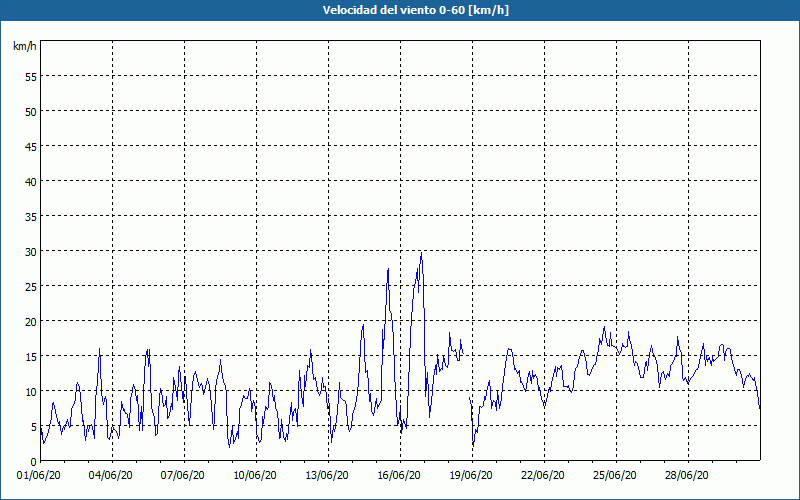Click the date label 13/06/20
This screenshot has width=800, height=500.
tap(327, 476)
